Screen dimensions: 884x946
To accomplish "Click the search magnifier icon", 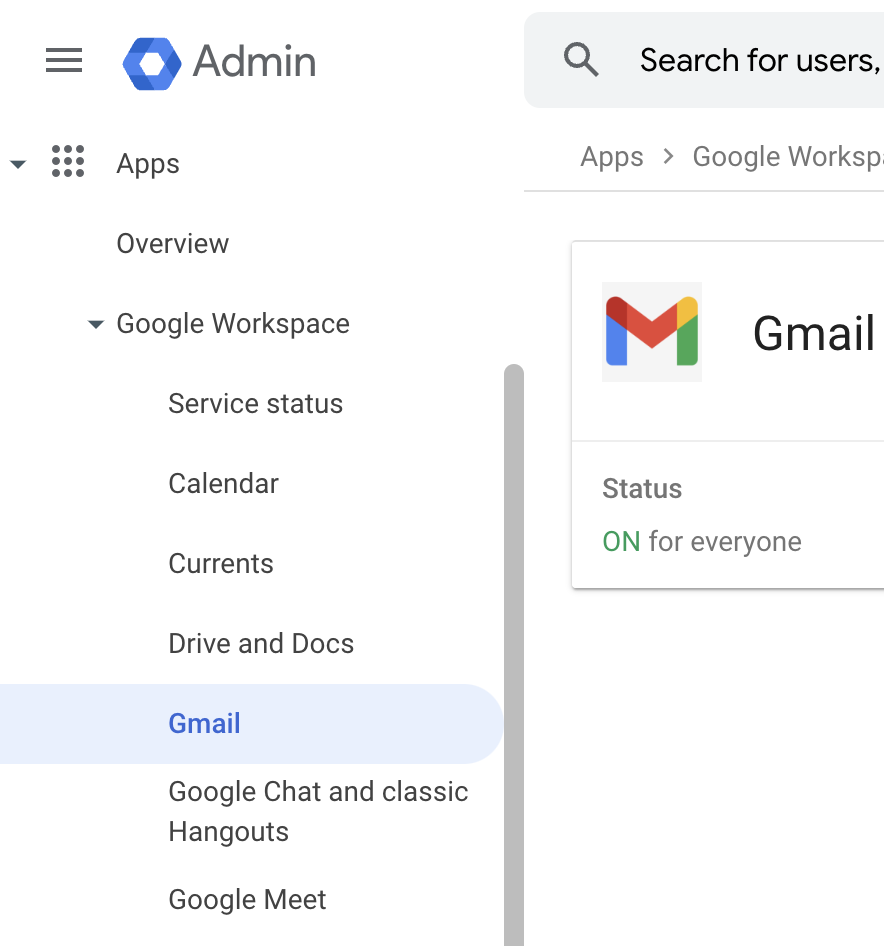I will 581,60.
